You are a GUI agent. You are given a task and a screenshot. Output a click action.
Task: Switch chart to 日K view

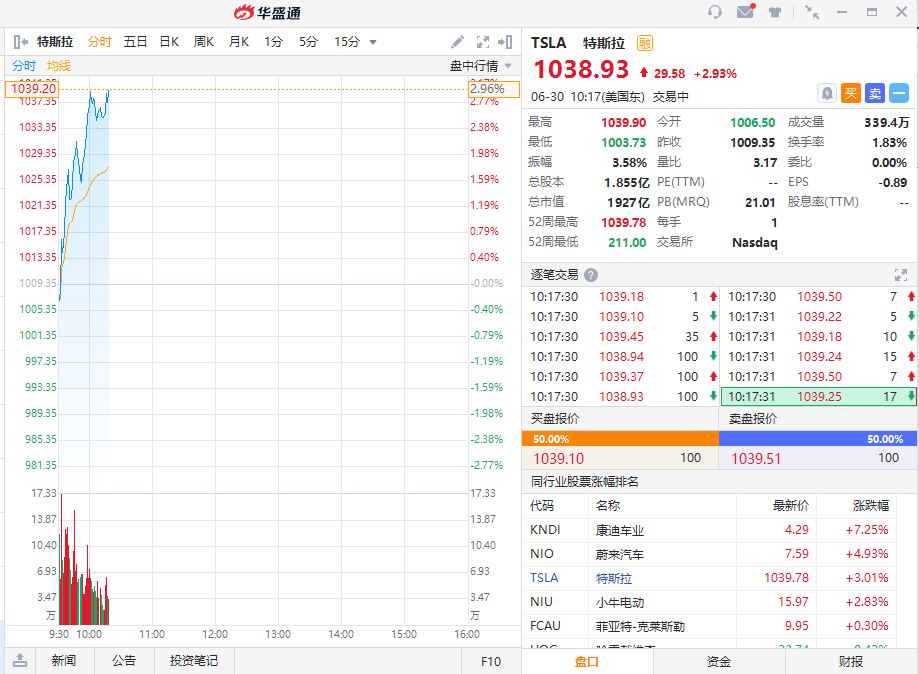(169, 42)
